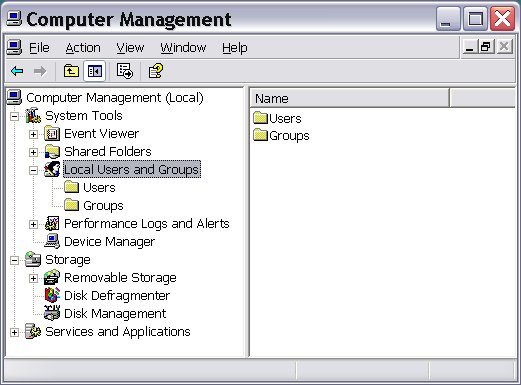Select System Tools label in tree
Image resolution: width=521 pixels, height=385 pixels.
coord(84,116)
